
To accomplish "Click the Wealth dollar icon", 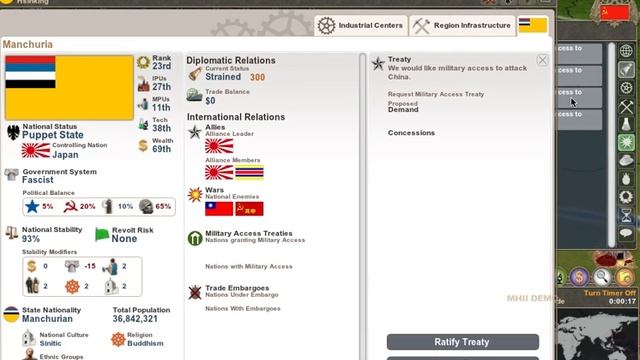I will click(x=143, y=145).
